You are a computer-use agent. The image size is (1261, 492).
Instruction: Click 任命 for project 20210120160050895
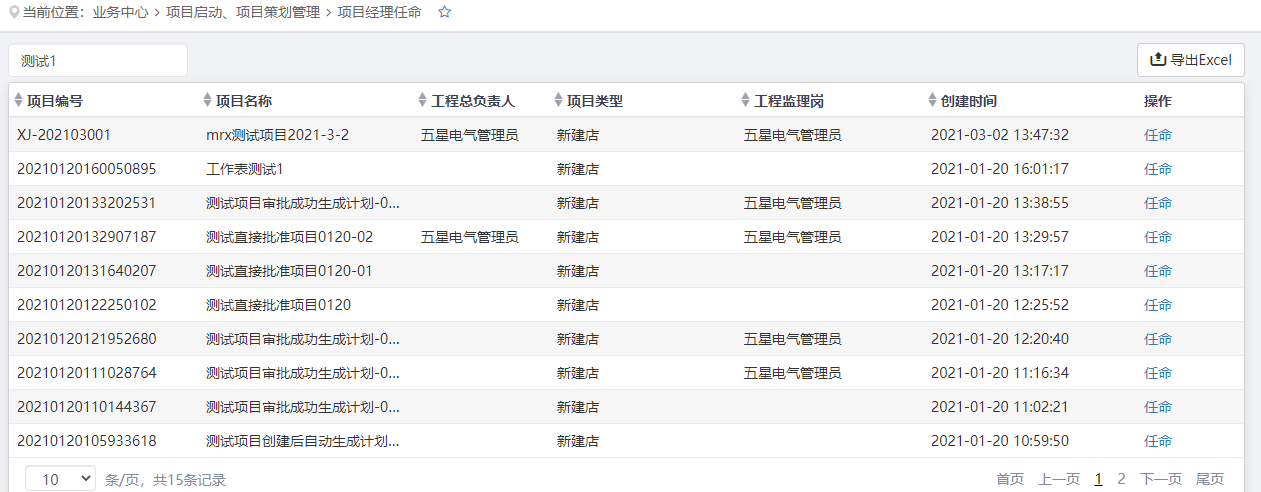(x=1158, y=169)
